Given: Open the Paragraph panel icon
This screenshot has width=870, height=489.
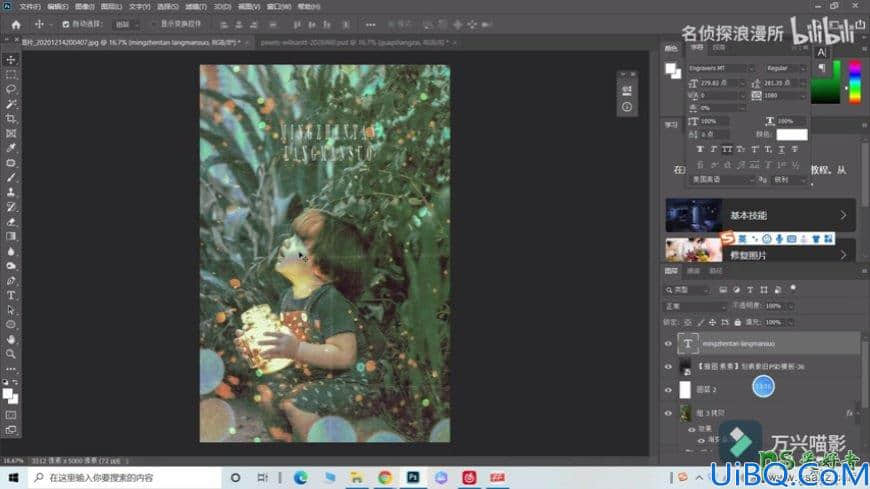Looking at the screenshot, I should [x=821, y=68].
